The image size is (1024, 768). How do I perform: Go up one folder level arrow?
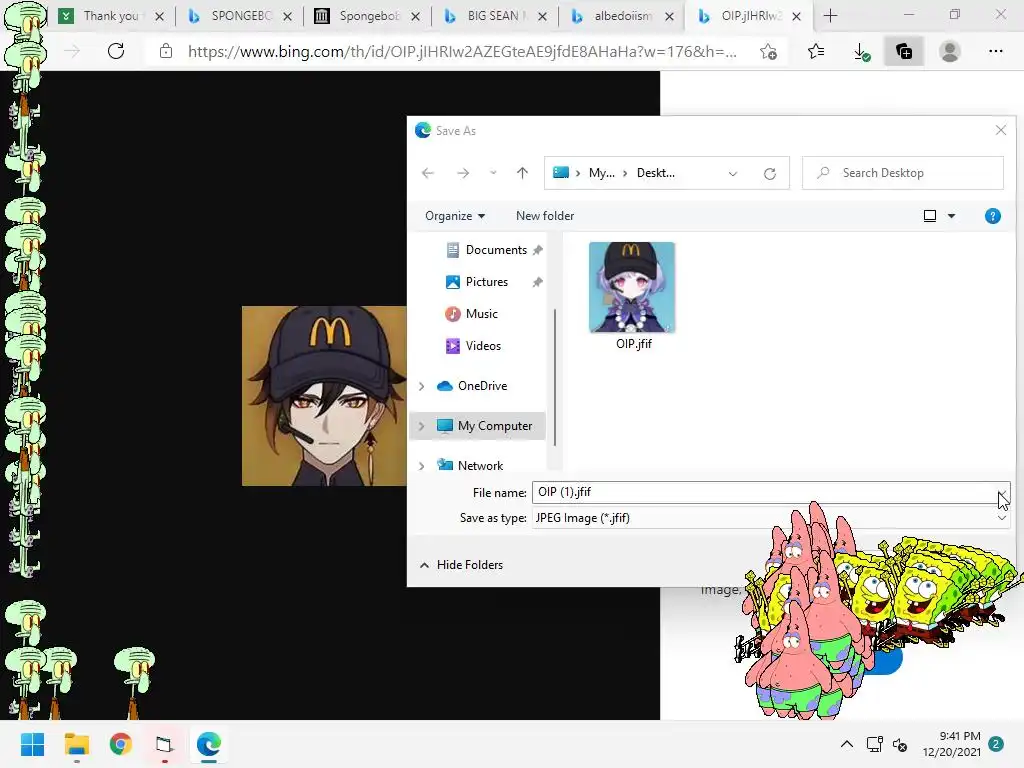coord(522,173)
